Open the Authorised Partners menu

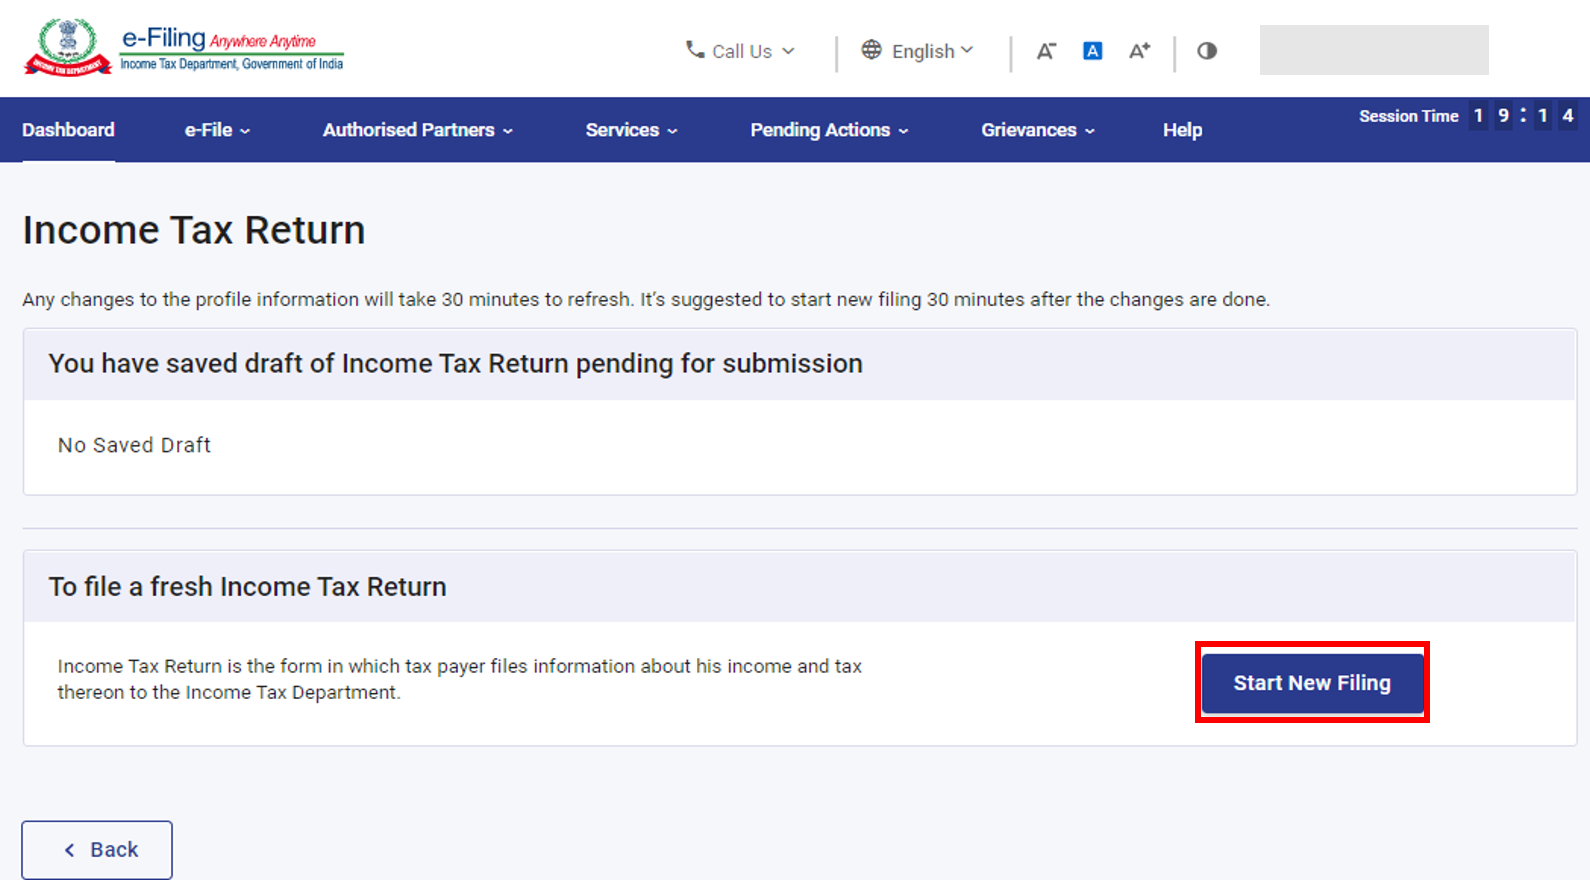click(417, 130)
